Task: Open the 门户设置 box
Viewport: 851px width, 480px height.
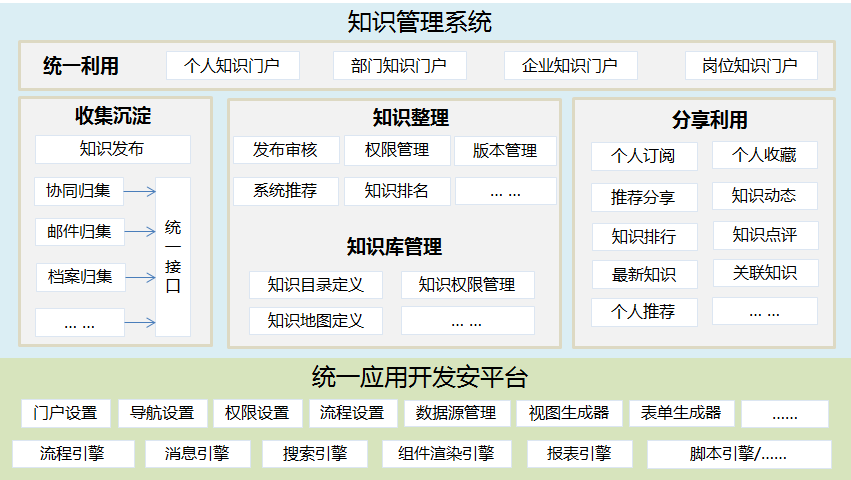Action: (x=65, y=413)
